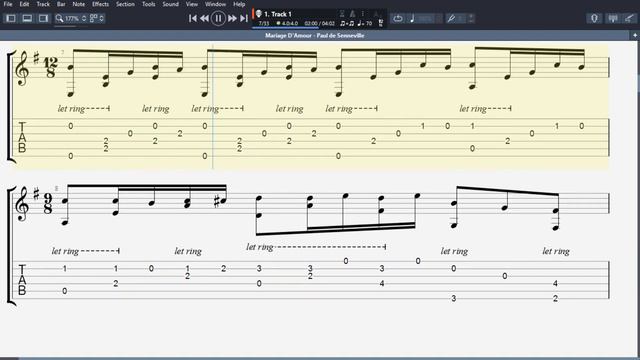Viewport: 640px width, 360px height.
Task: Open the Edit menu
Action: (24, 4)
